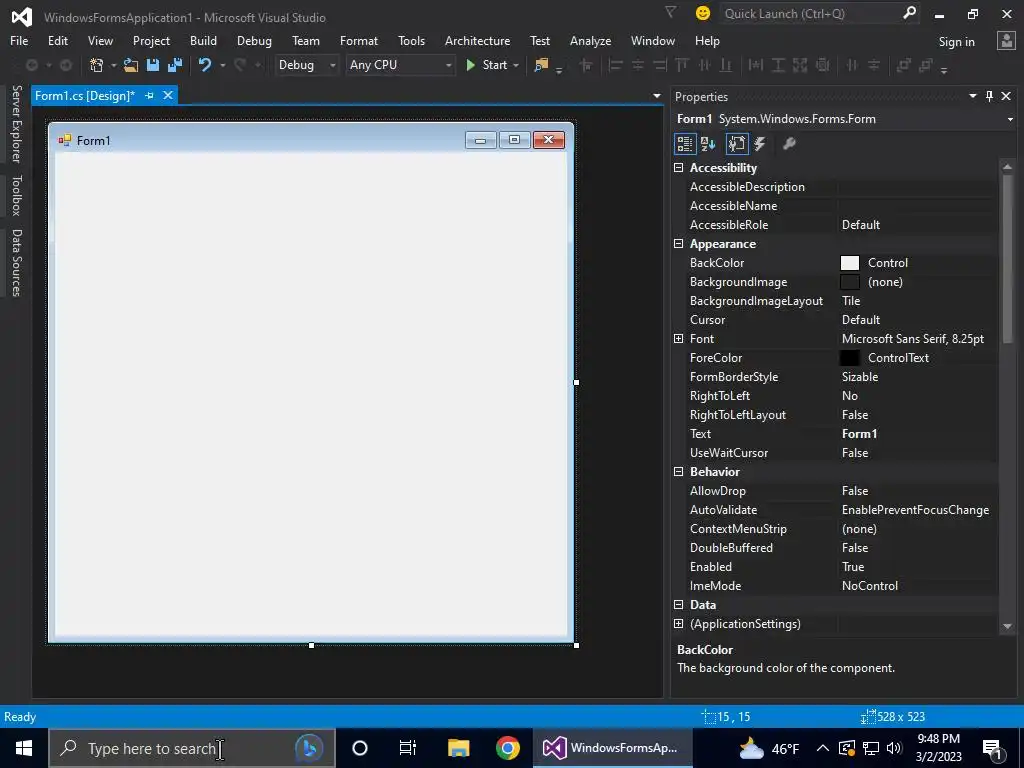Collapse the Appearance category
Screen dimensions: 1024x768
[x=679, y=244]
